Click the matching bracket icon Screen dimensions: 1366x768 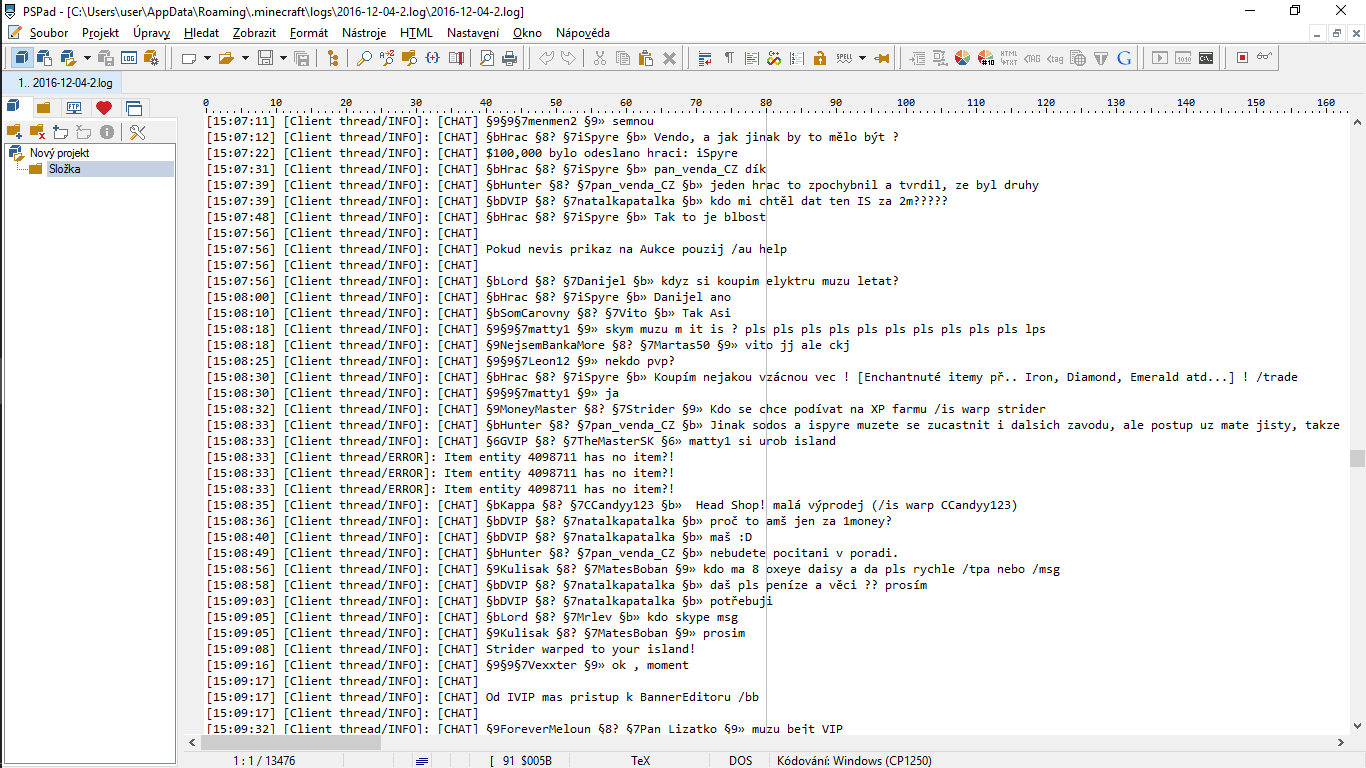432,58
